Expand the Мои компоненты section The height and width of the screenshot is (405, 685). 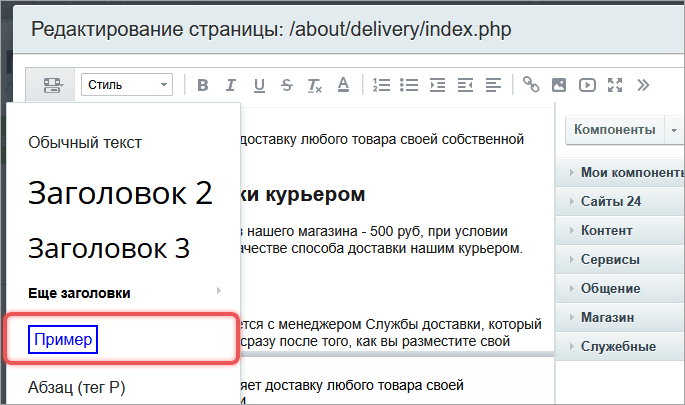coord(620,173)
